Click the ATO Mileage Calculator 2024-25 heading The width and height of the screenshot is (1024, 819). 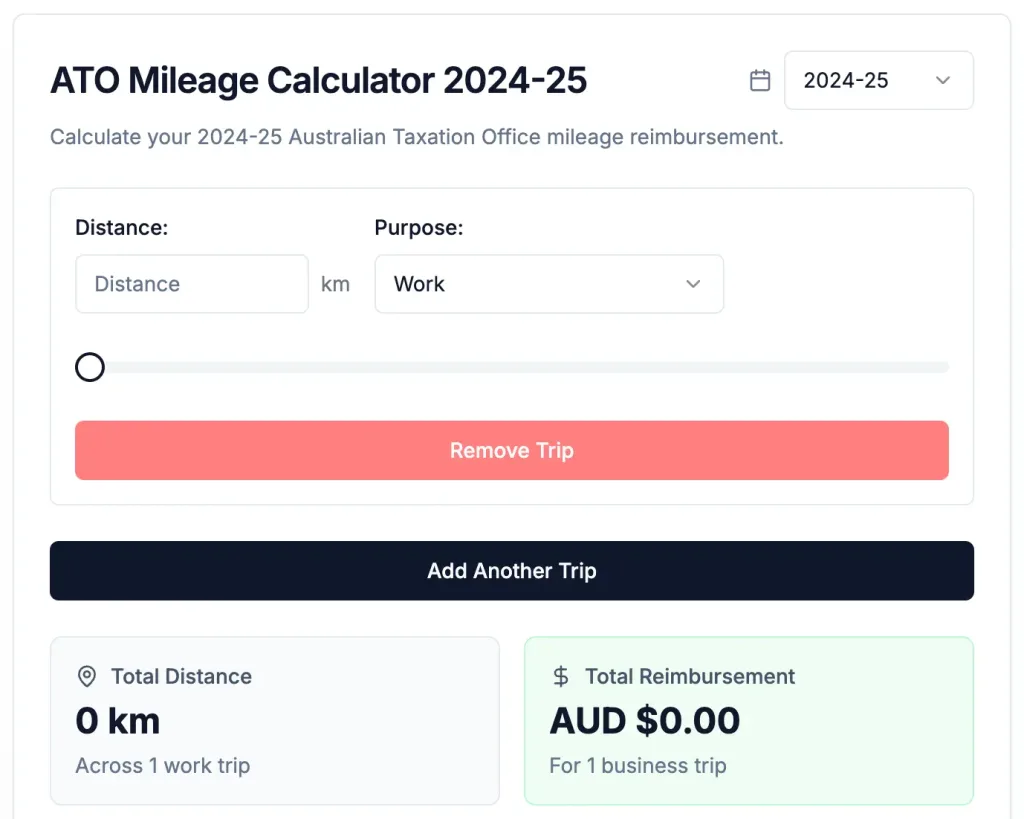coord(318,80)
